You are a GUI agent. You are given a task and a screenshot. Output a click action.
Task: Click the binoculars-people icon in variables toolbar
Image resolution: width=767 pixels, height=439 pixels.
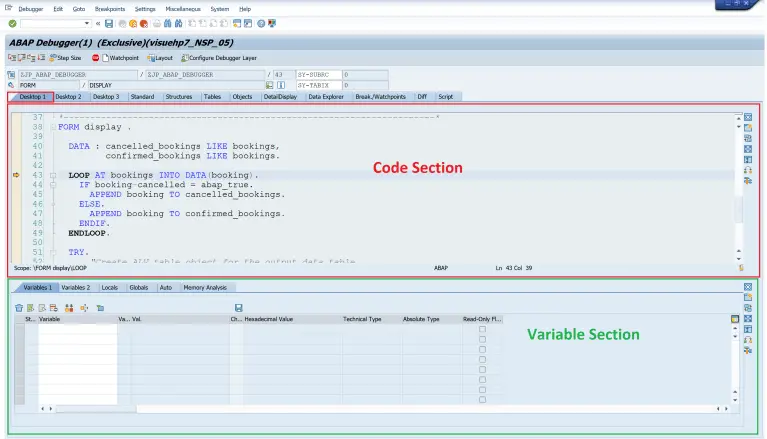coord(69,308)
